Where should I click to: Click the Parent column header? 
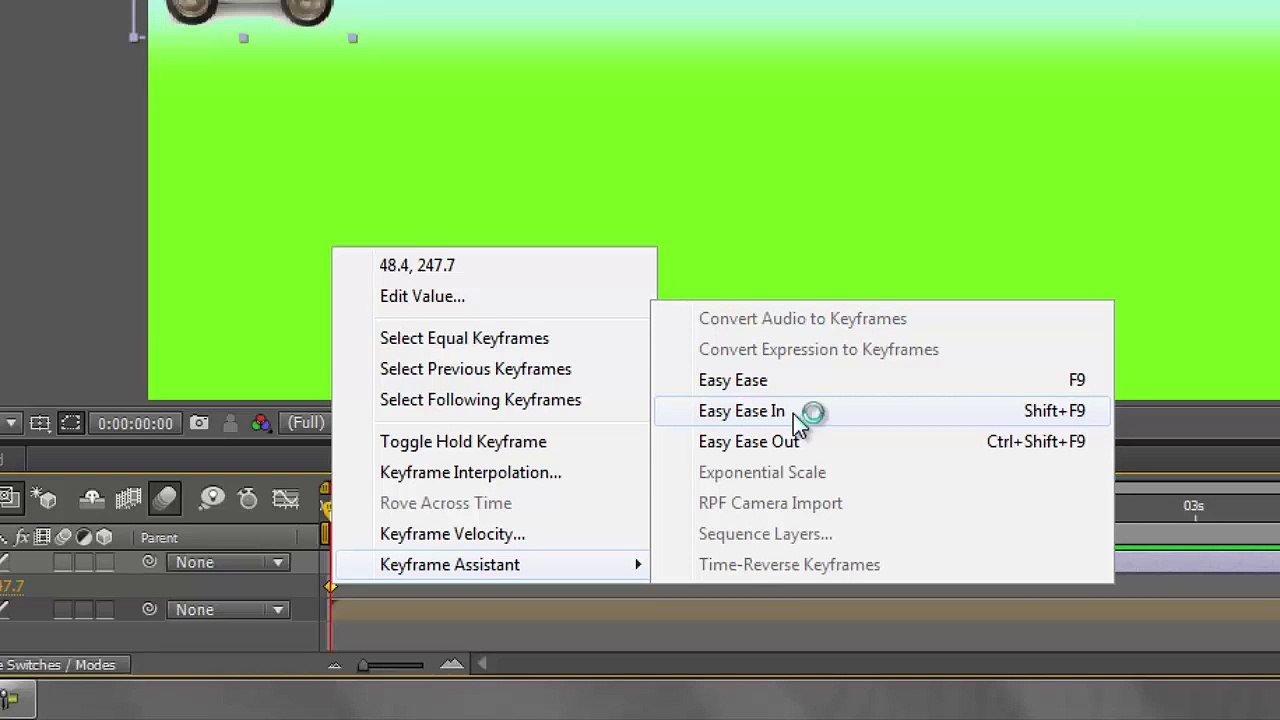click(x=159, y=538)
